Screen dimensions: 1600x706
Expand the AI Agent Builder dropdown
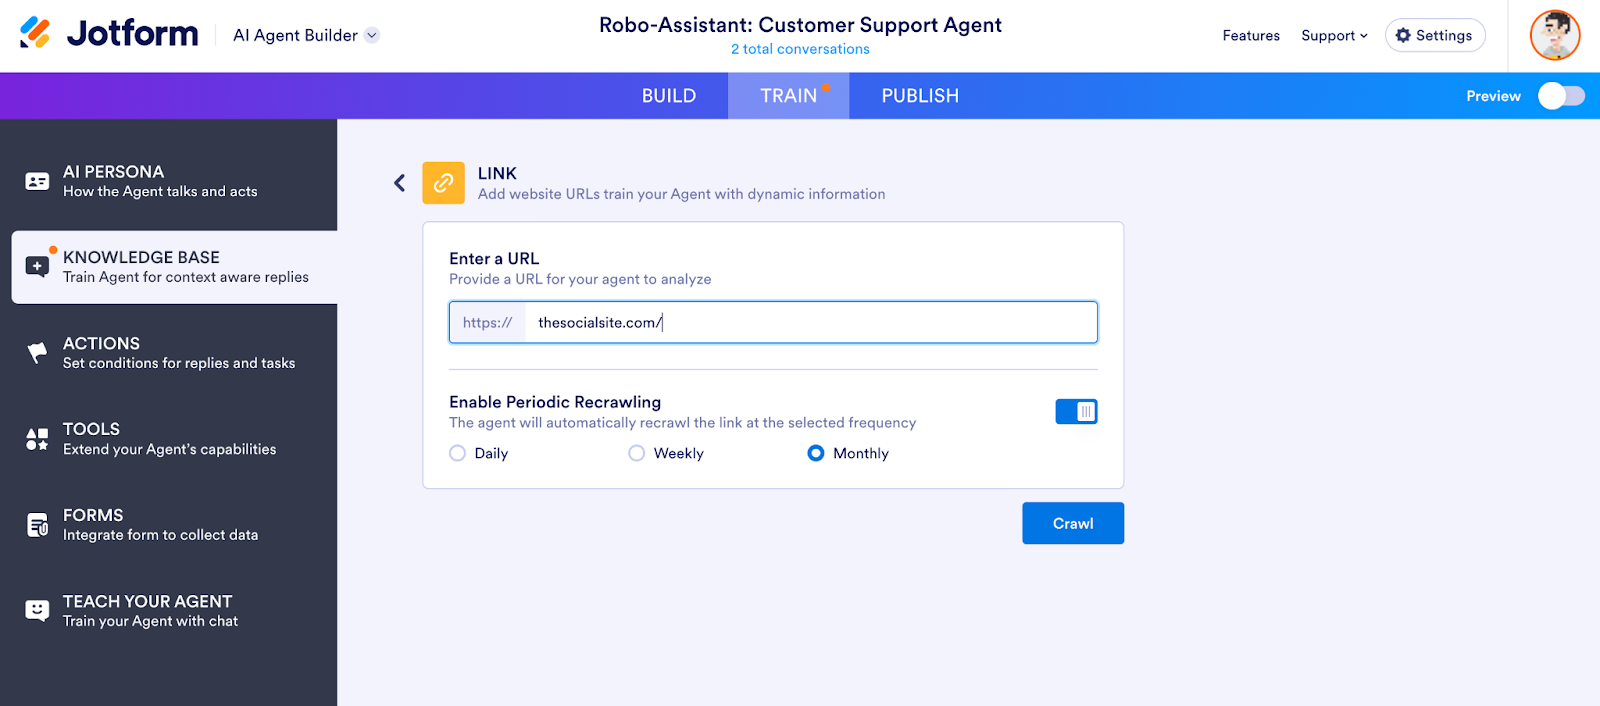point(372,35)
